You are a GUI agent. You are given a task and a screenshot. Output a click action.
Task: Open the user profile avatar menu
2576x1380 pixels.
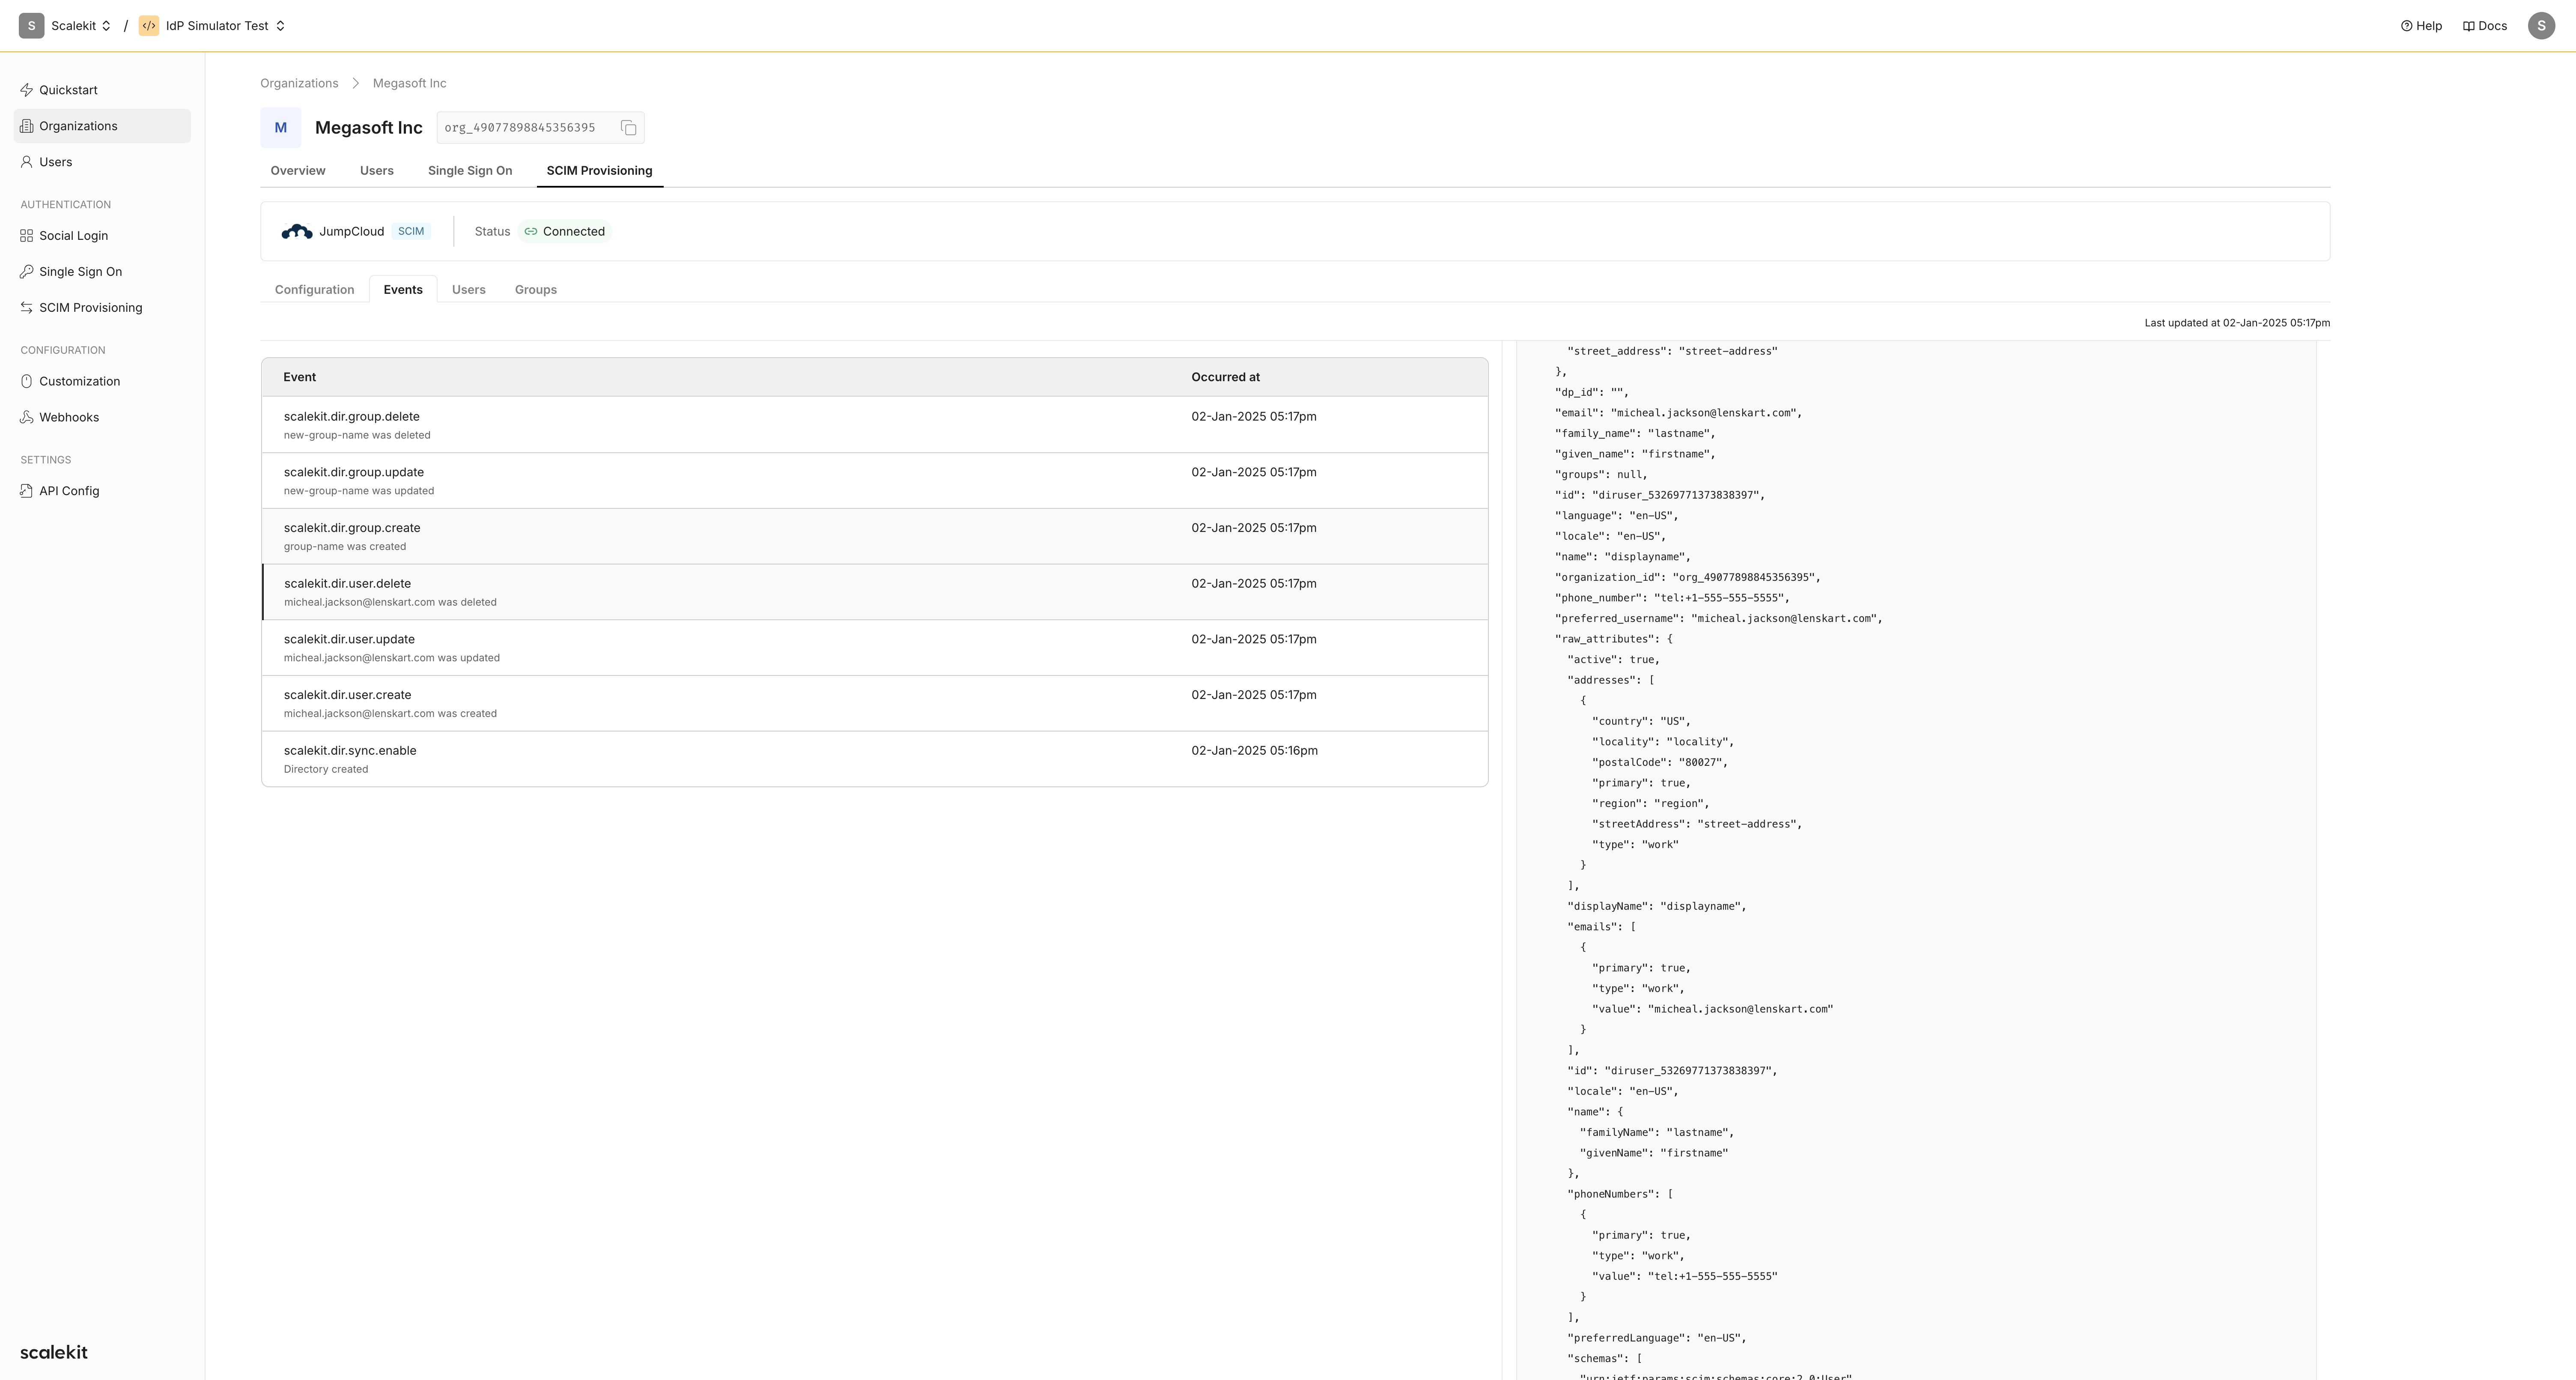click(2541, 26)
